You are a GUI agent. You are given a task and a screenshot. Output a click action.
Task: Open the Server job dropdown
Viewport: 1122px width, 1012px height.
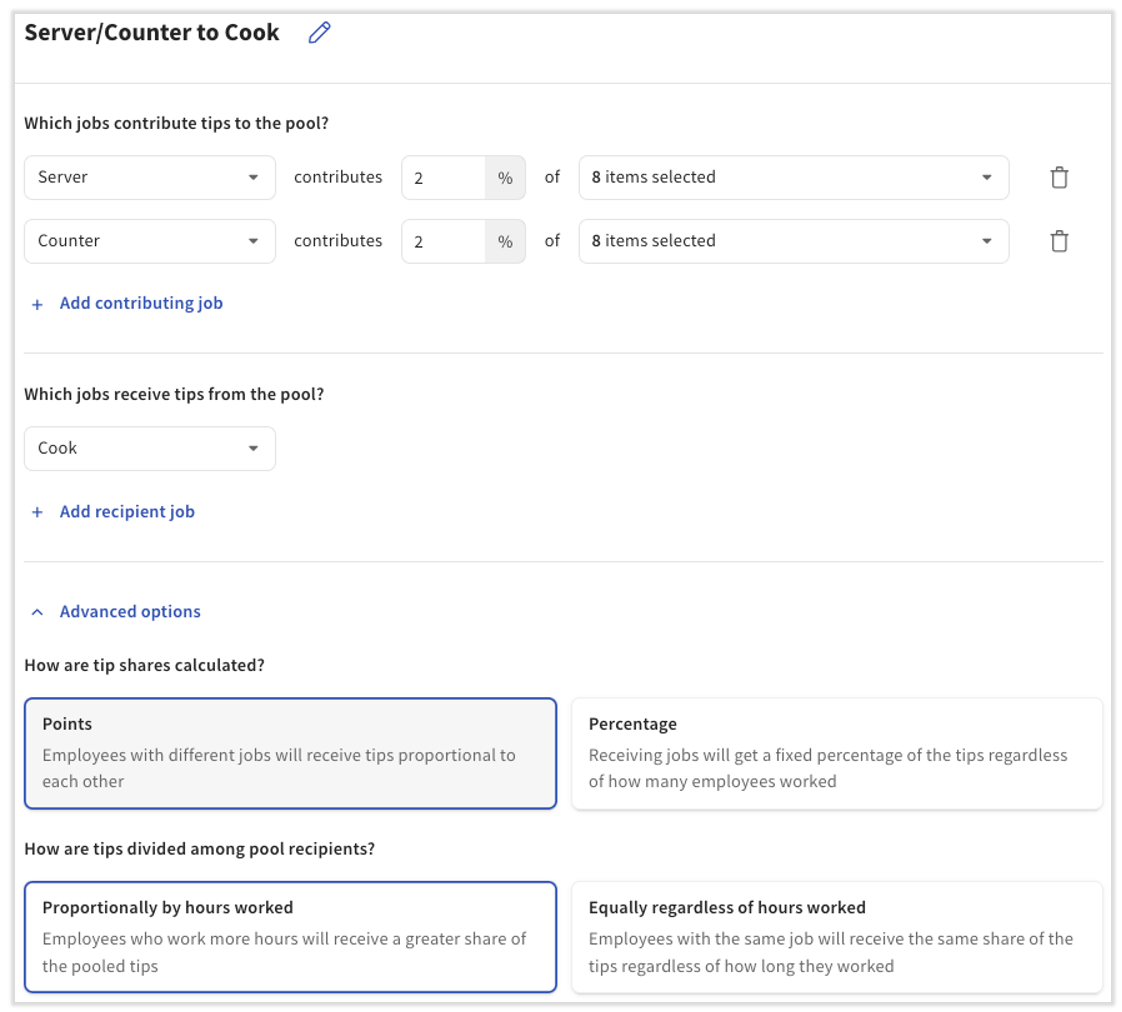pos(150,178)
